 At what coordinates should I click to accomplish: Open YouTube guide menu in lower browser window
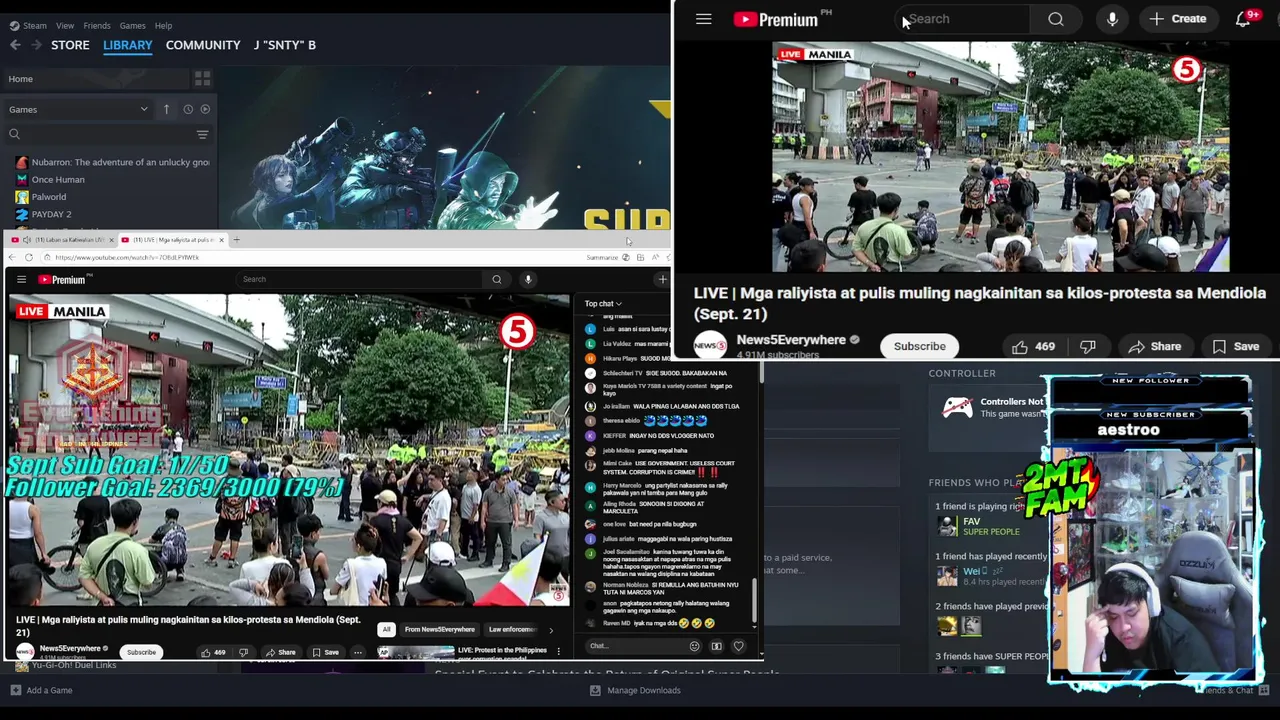[x=21, y=280]
